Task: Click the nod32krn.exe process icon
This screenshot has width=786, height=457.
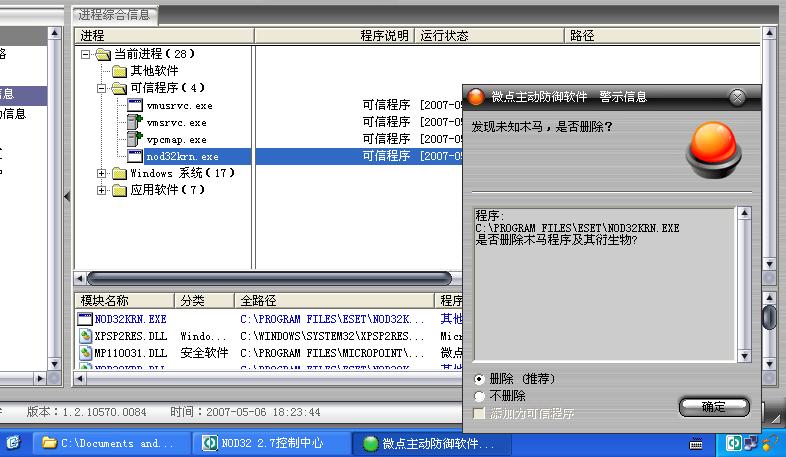Action: (x=135, y=156)
